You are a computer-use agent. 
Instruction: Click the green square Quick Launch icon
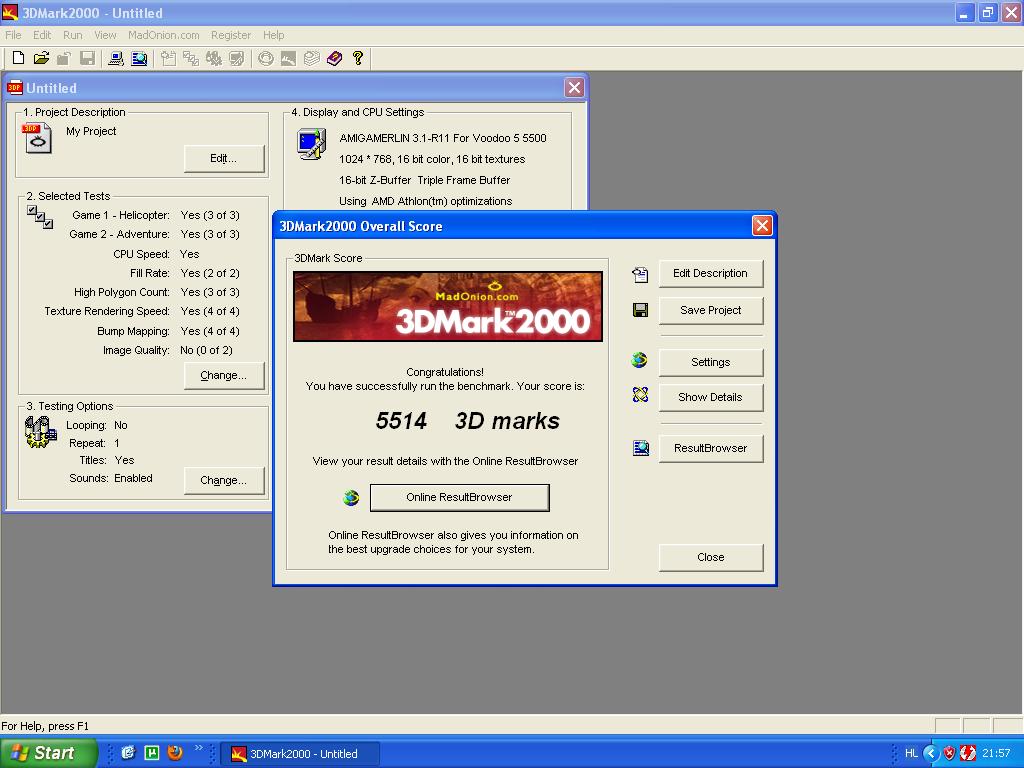152,752
